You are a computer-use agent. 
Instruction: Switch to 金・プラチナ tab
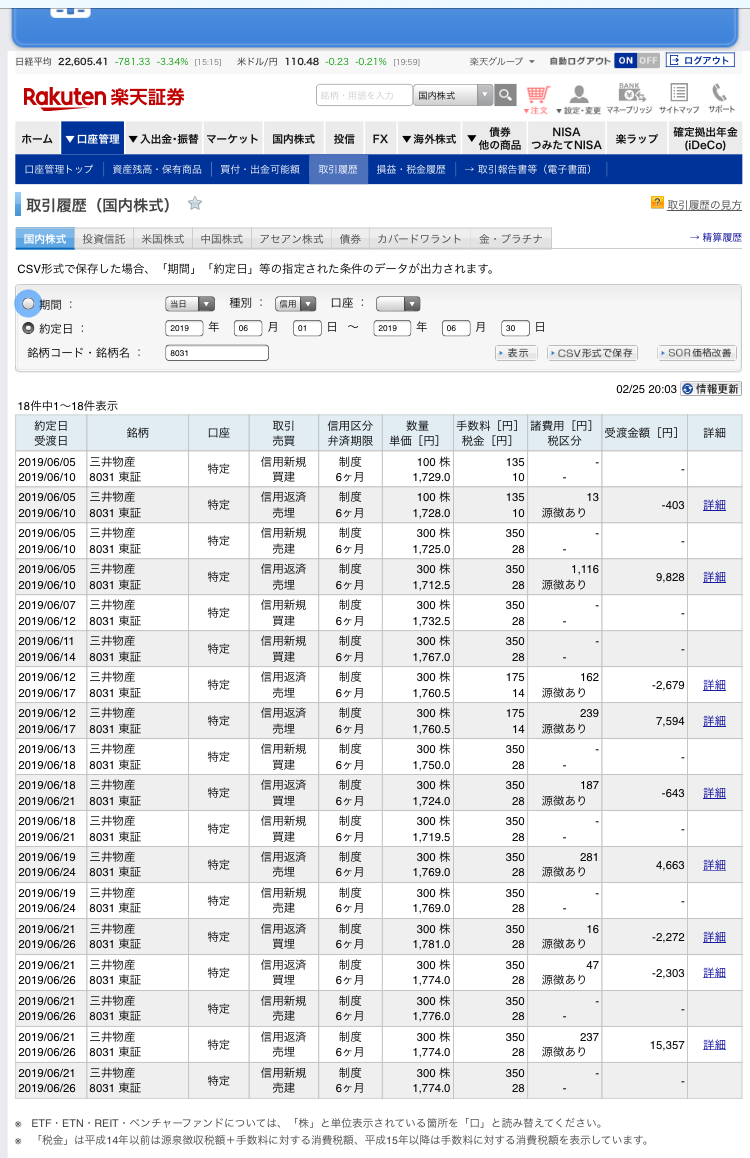511,239
